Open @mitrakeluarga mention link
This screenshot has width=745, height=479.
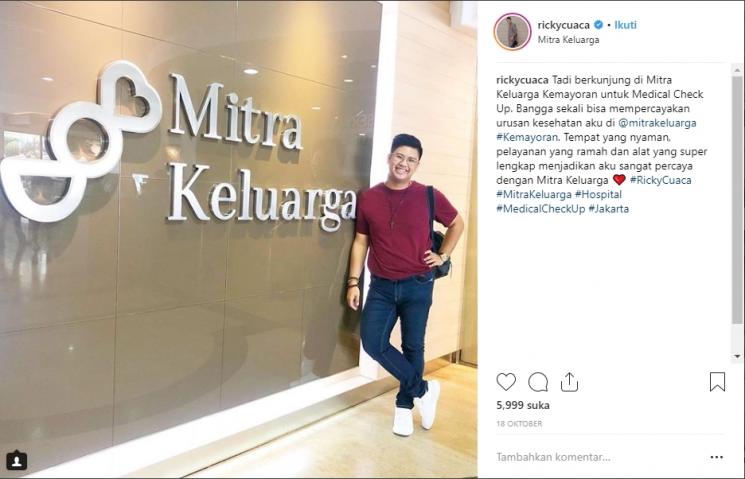point(657,123)
